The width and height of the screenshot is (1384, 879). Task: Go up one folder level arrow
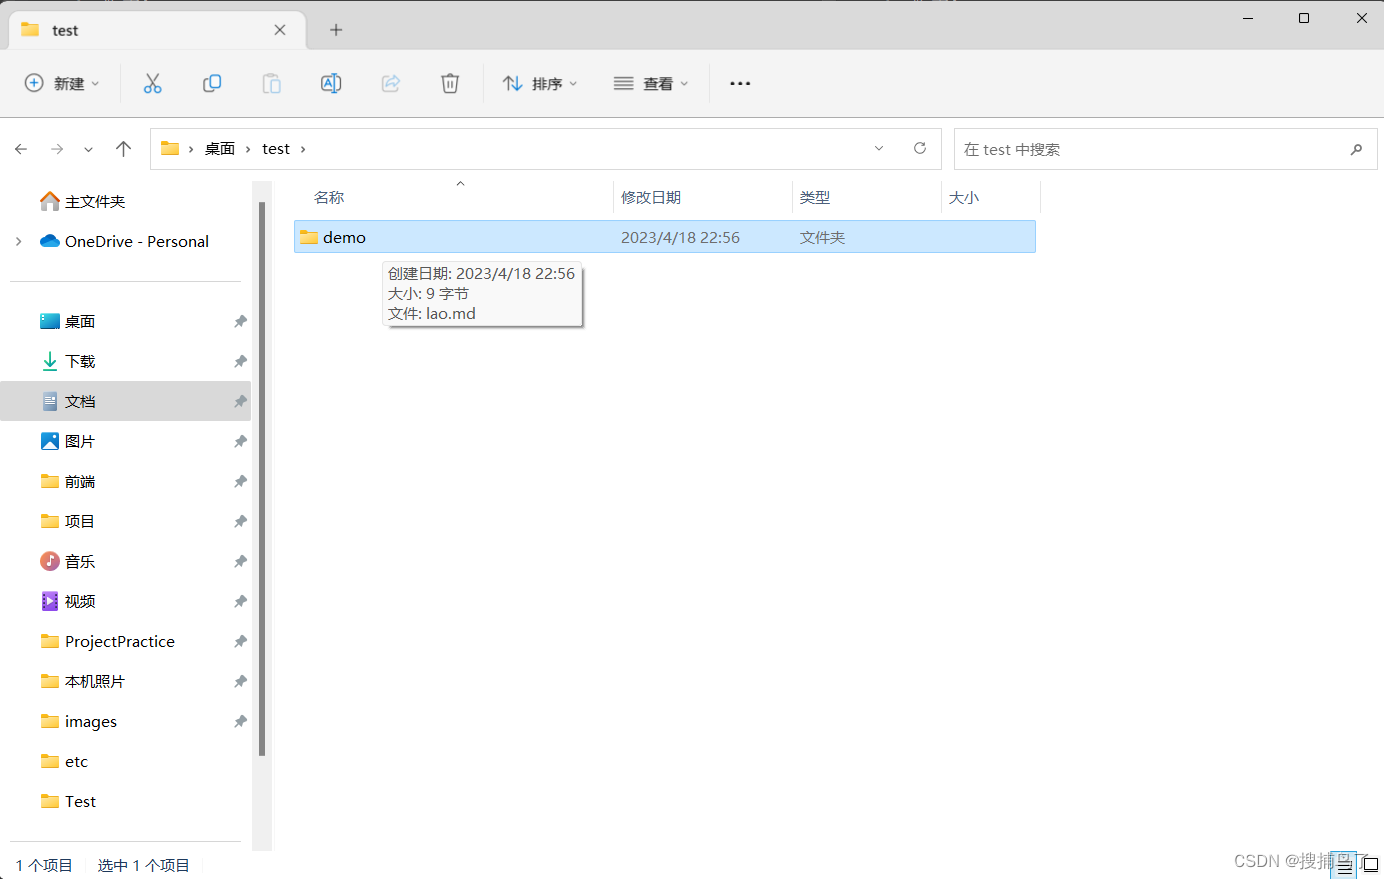(124, 149)
